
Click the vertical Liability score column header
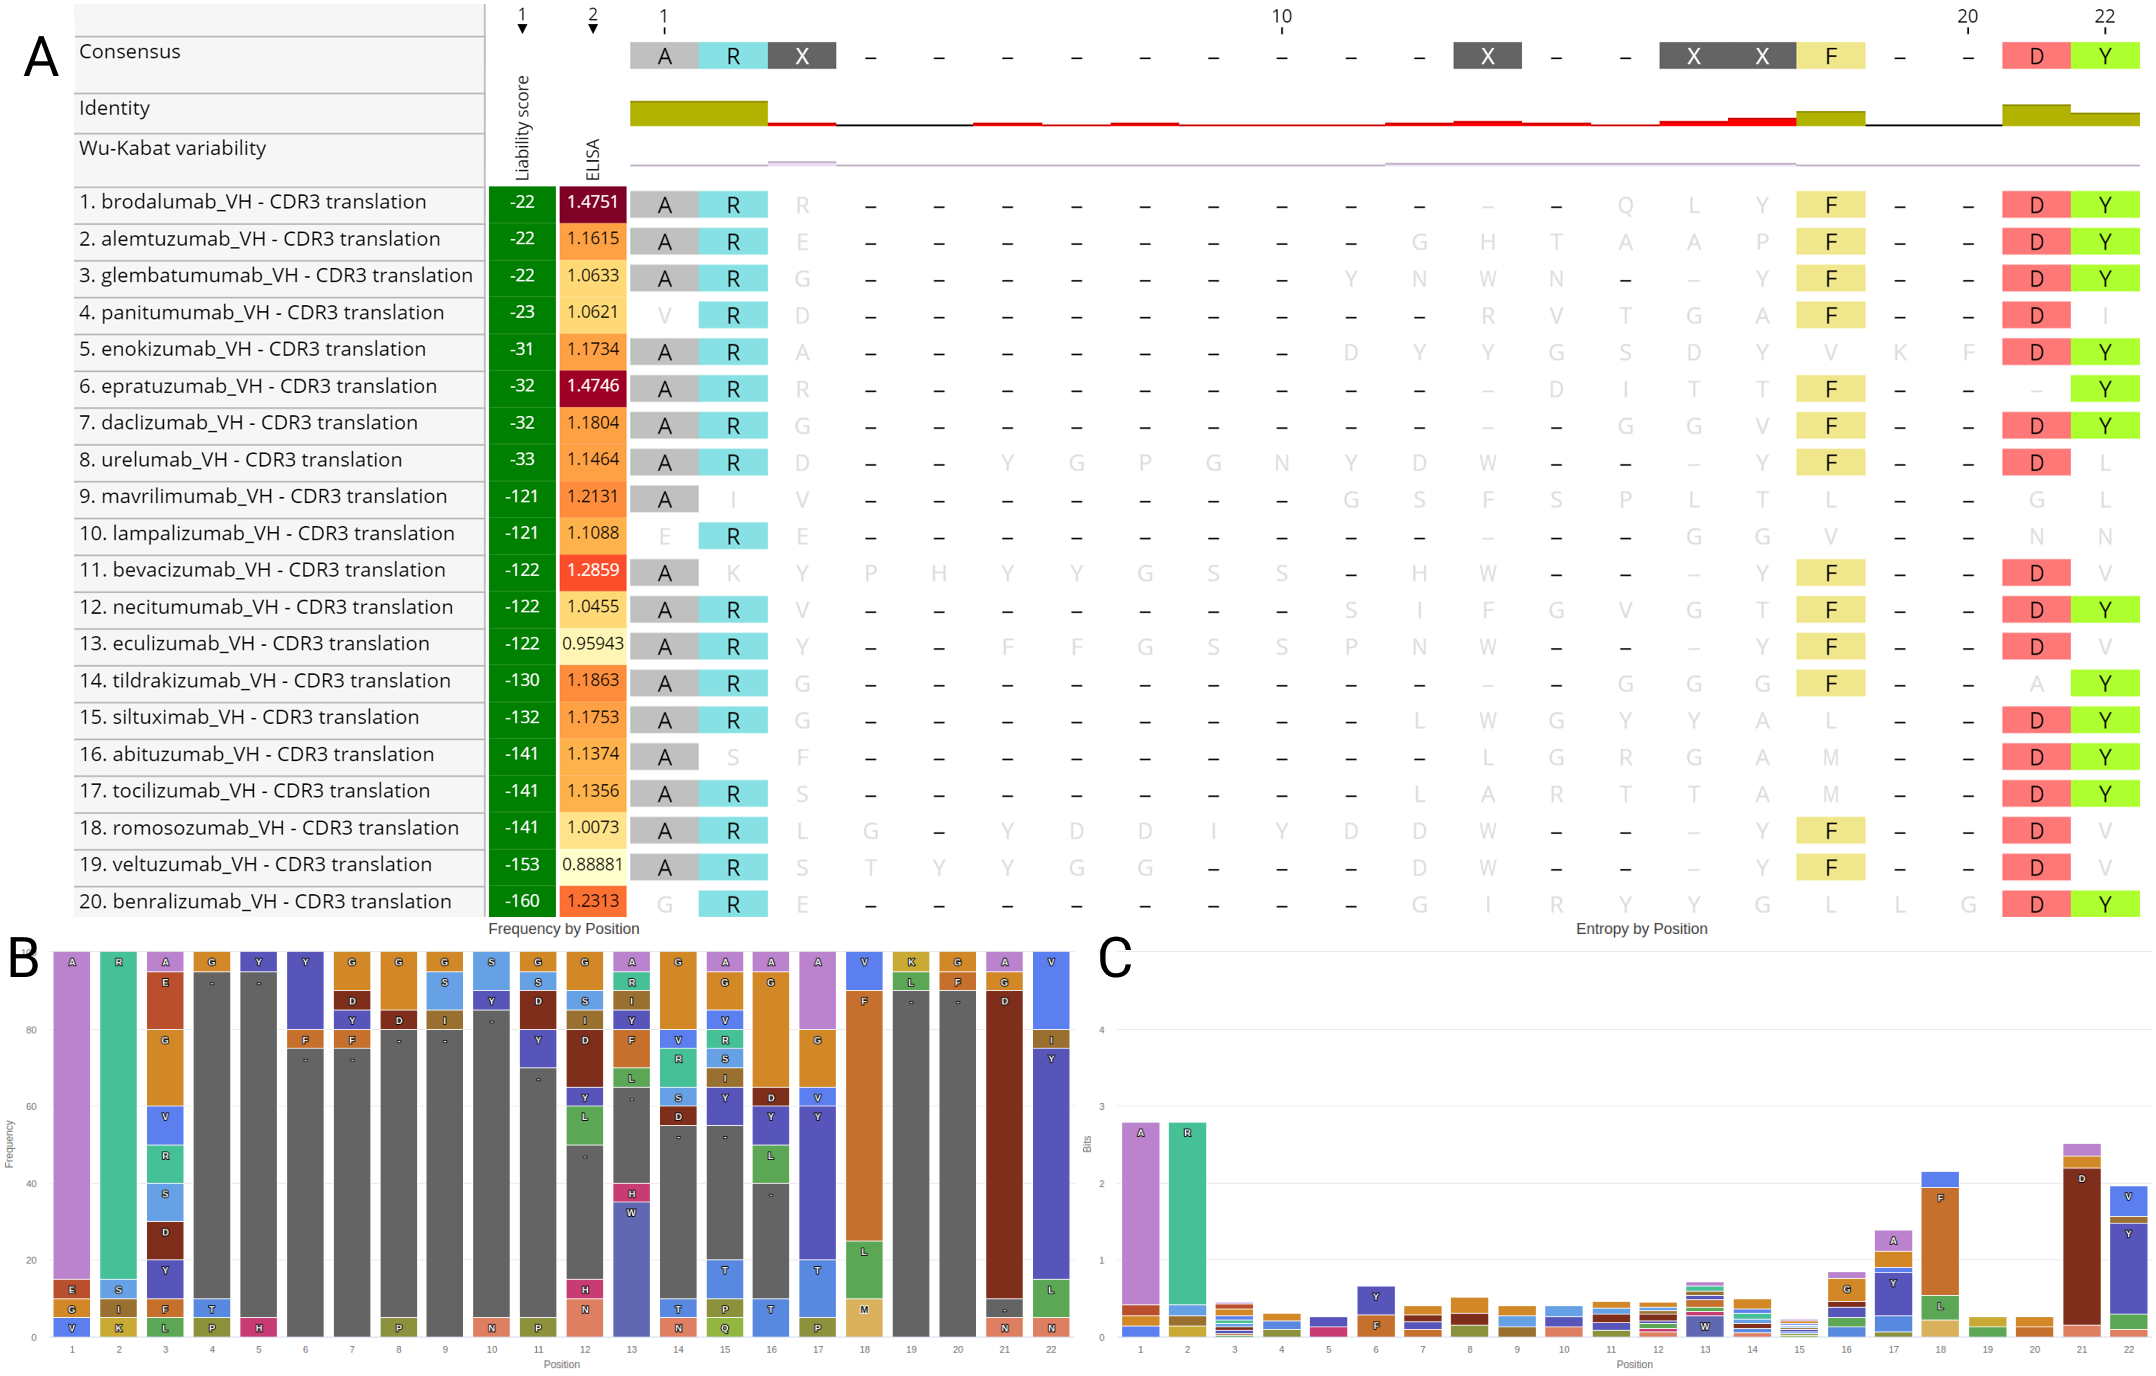coord(522,127)
